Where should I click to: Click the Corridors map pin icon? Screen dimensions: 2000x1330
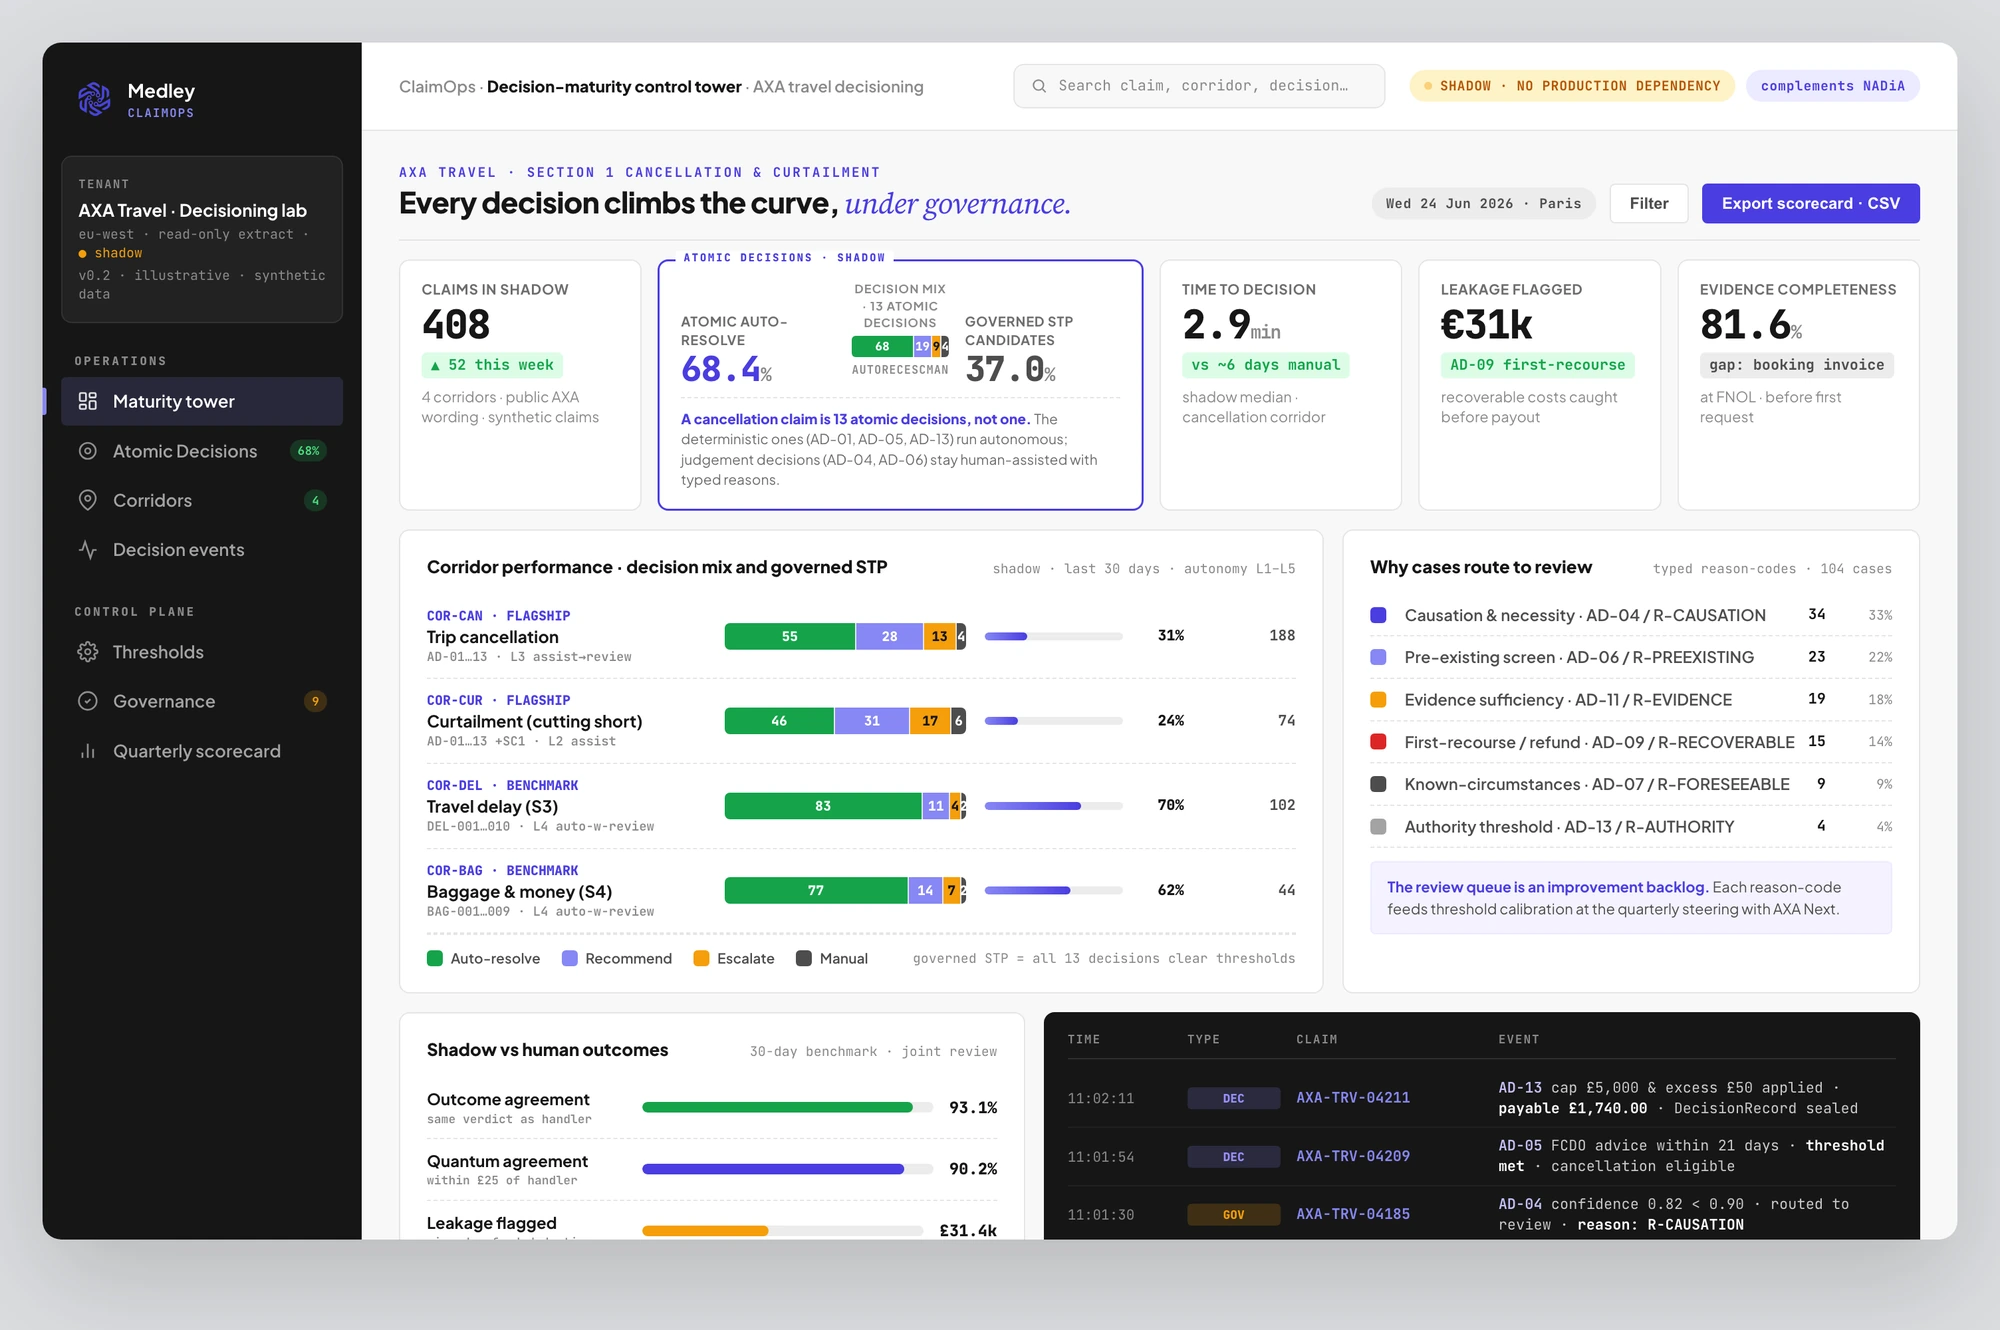click(x=88, y=500)
